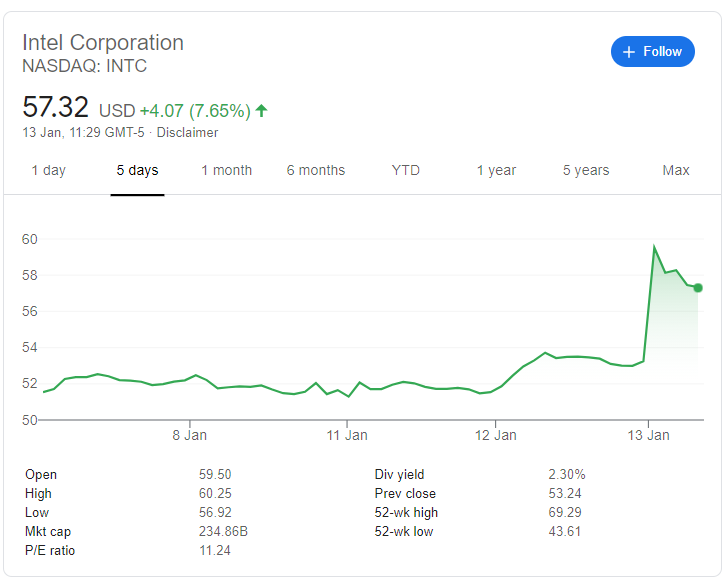Click the 13 Jan axis label
Viewport: 727px width, 588px height.
pos(649,435)
